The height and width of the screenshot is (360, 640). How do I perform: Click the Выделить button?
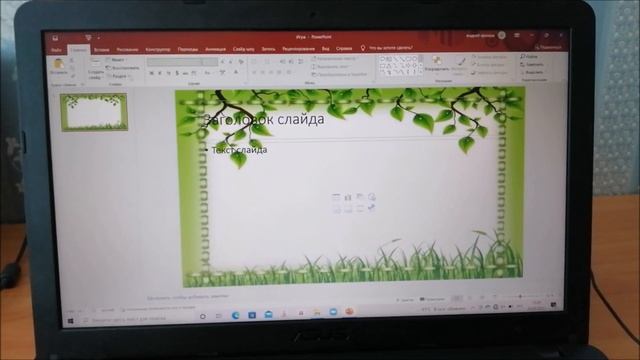tap(531, 72)
